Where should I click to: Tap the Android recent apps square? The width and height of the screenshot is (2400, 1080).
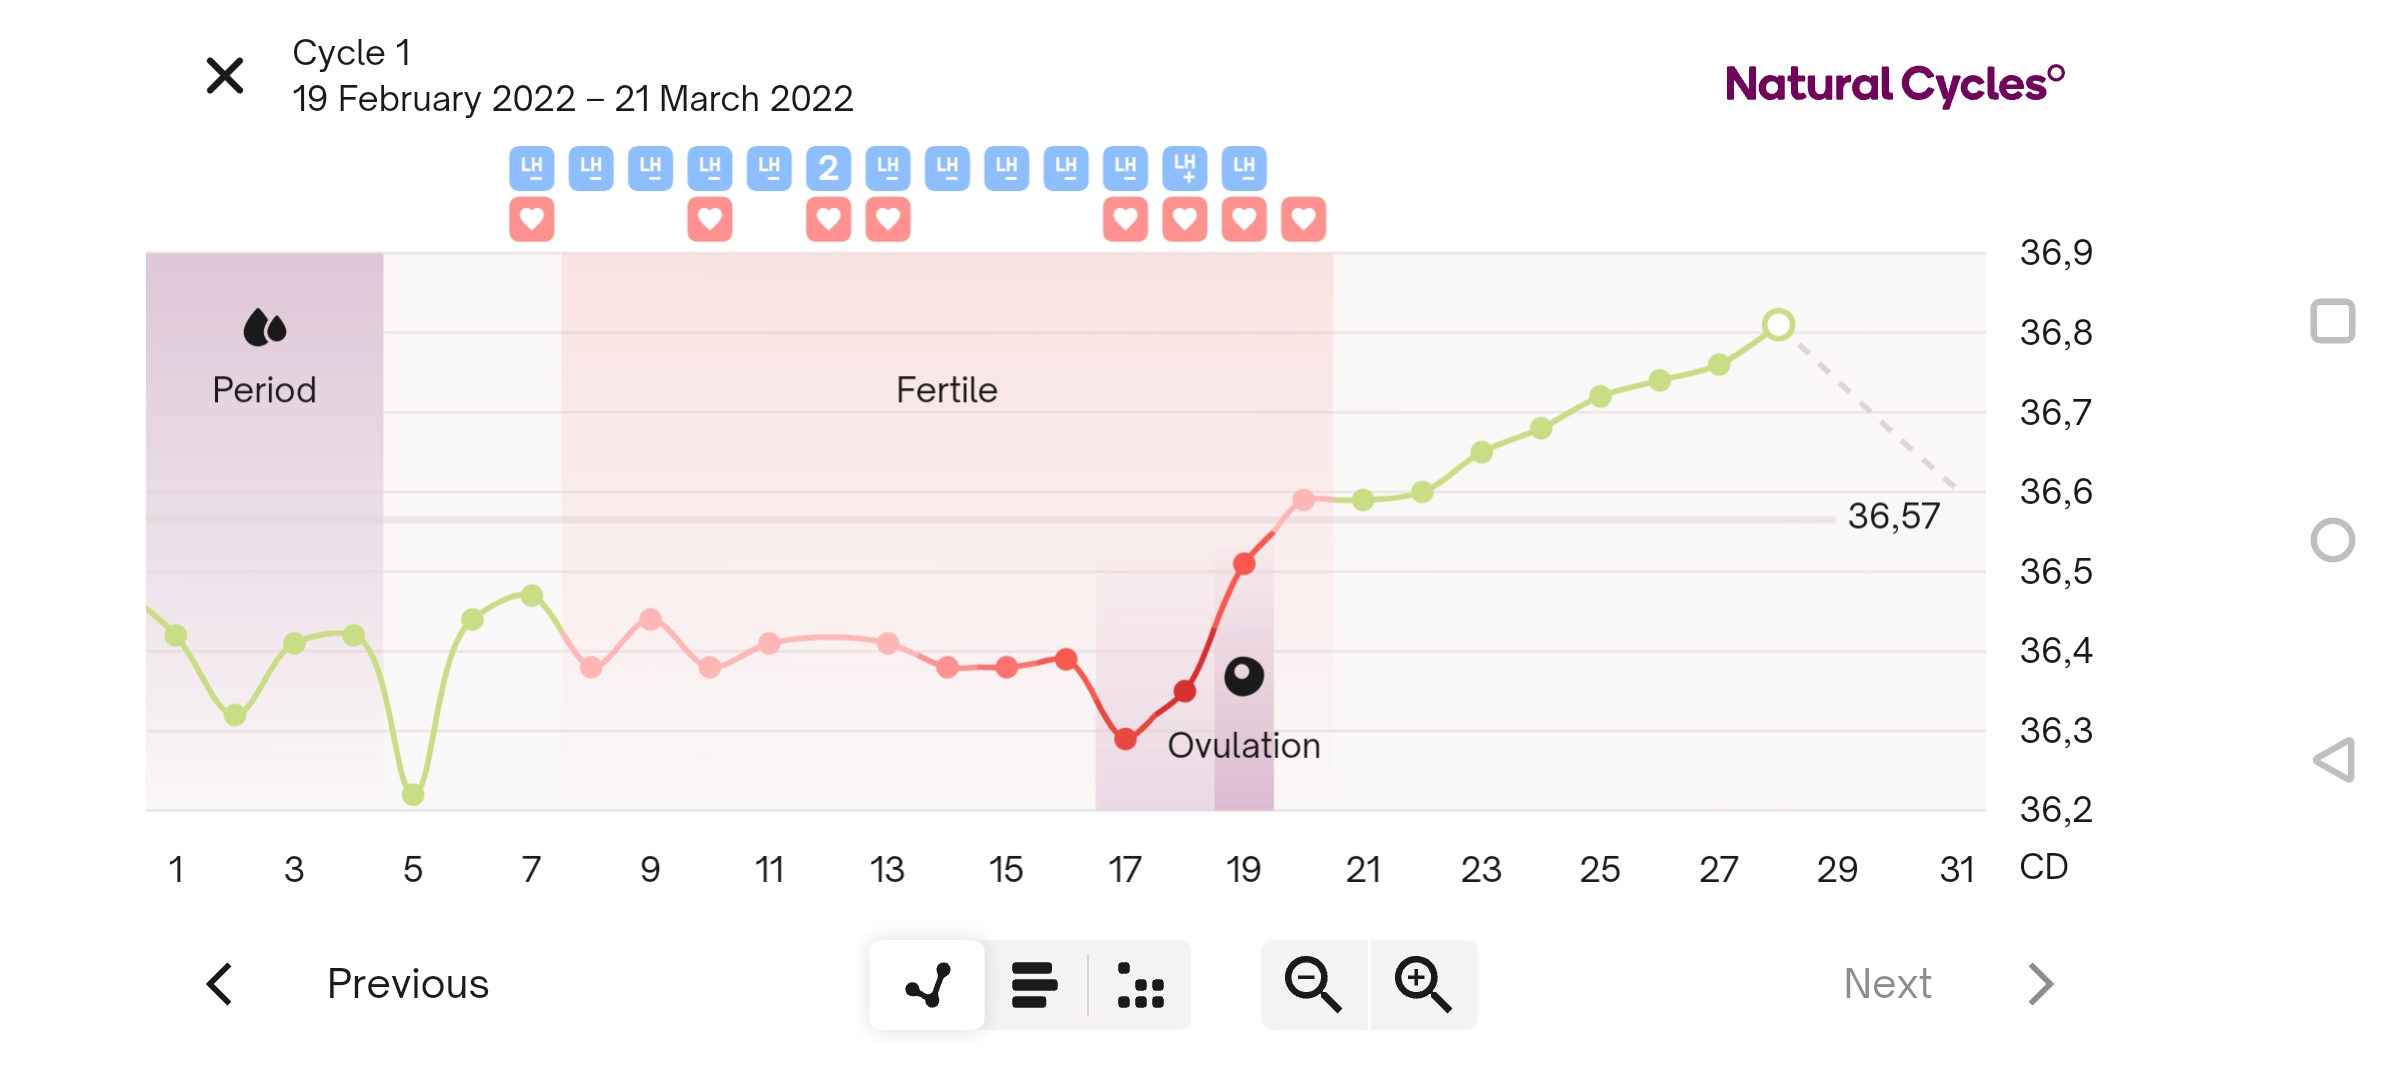(x=2333, y=321)
